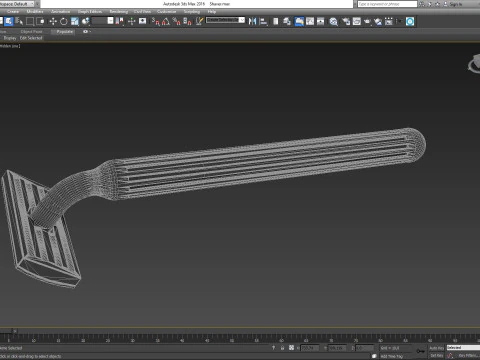Toggle 3D Snaps
The width and height of the screenshot is (480, 360).
[156, 21]
